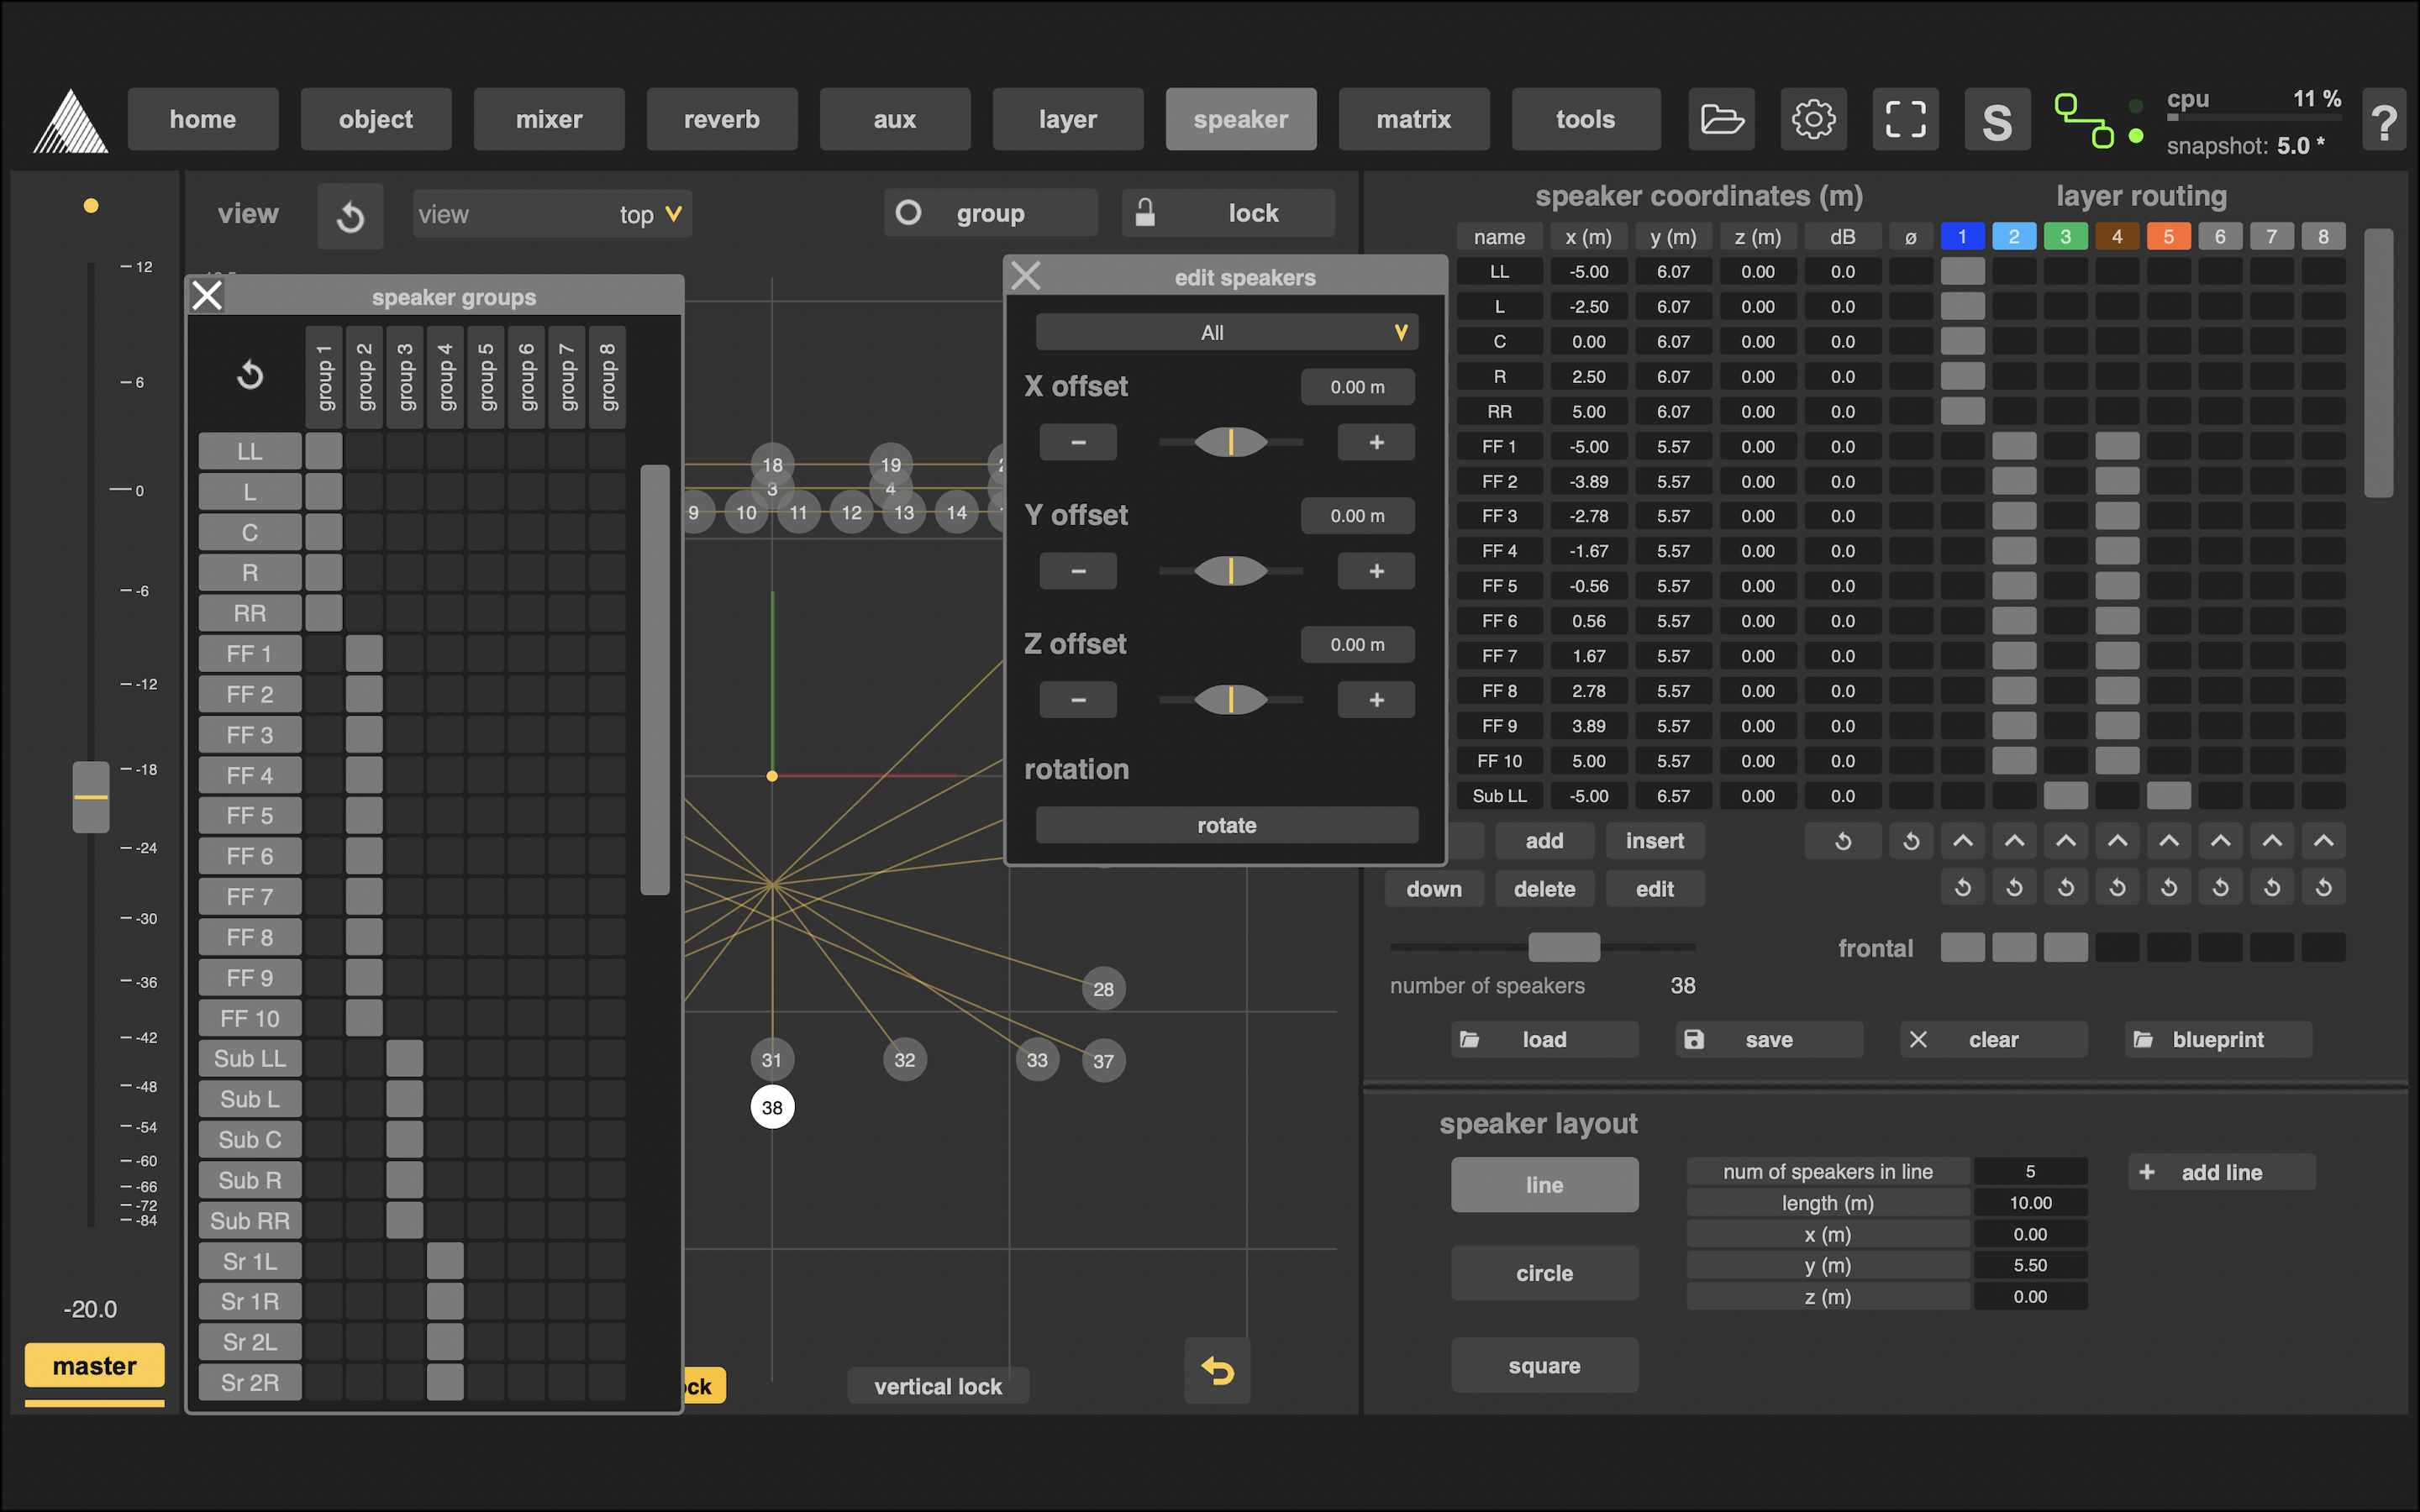Toggle Sub LL speaker in group 3
The image size is (2420, 1512).
point(404,1058)
